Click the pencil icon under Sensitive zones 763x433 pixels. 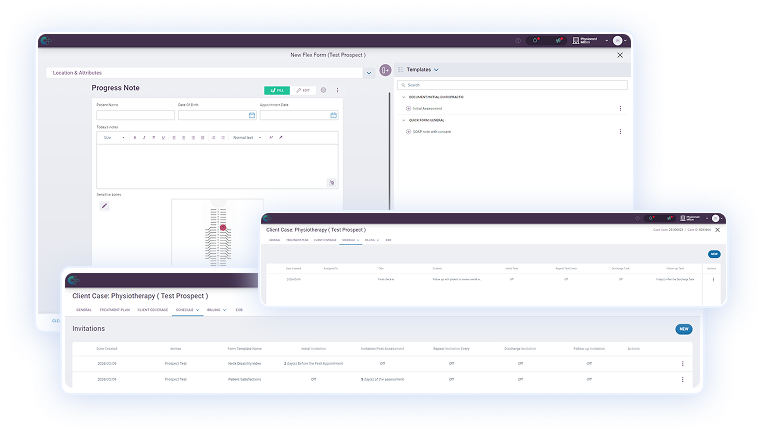point(104,206)
